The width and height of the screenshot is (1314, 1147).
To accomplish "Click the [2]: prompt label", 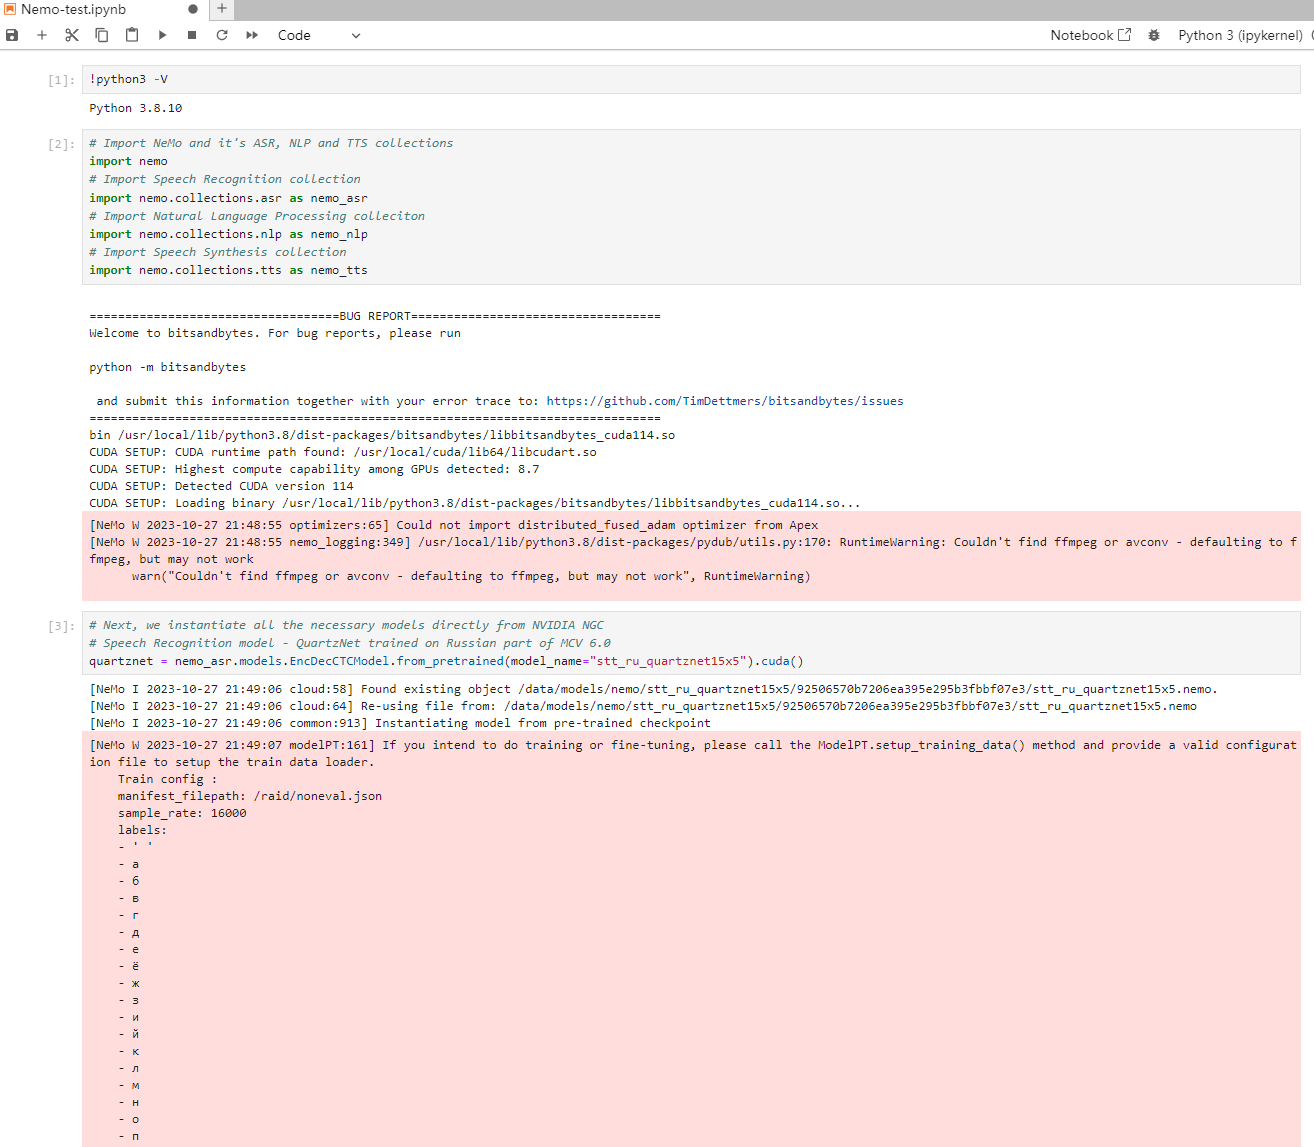I will [61, 144].
